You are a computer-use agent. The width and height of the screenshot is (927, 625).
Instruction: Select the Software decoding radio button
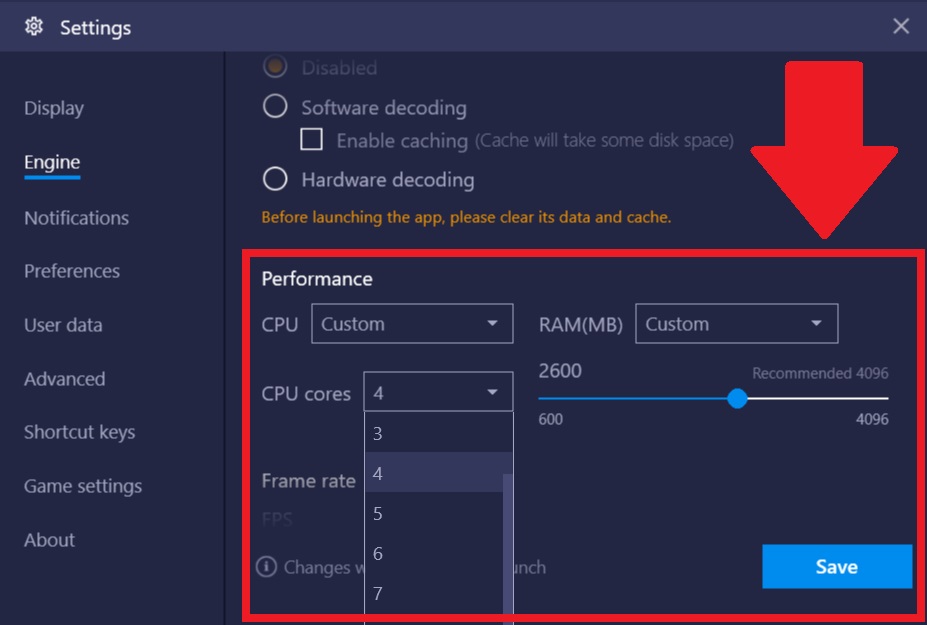point(275,106)
